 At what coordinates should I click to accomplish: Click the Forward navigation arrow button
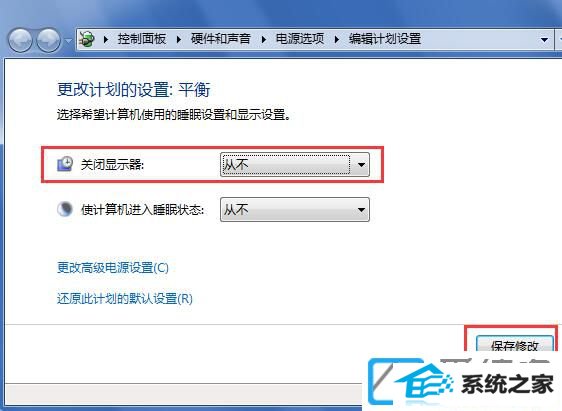pyautogui.click(x=49, y=39)
